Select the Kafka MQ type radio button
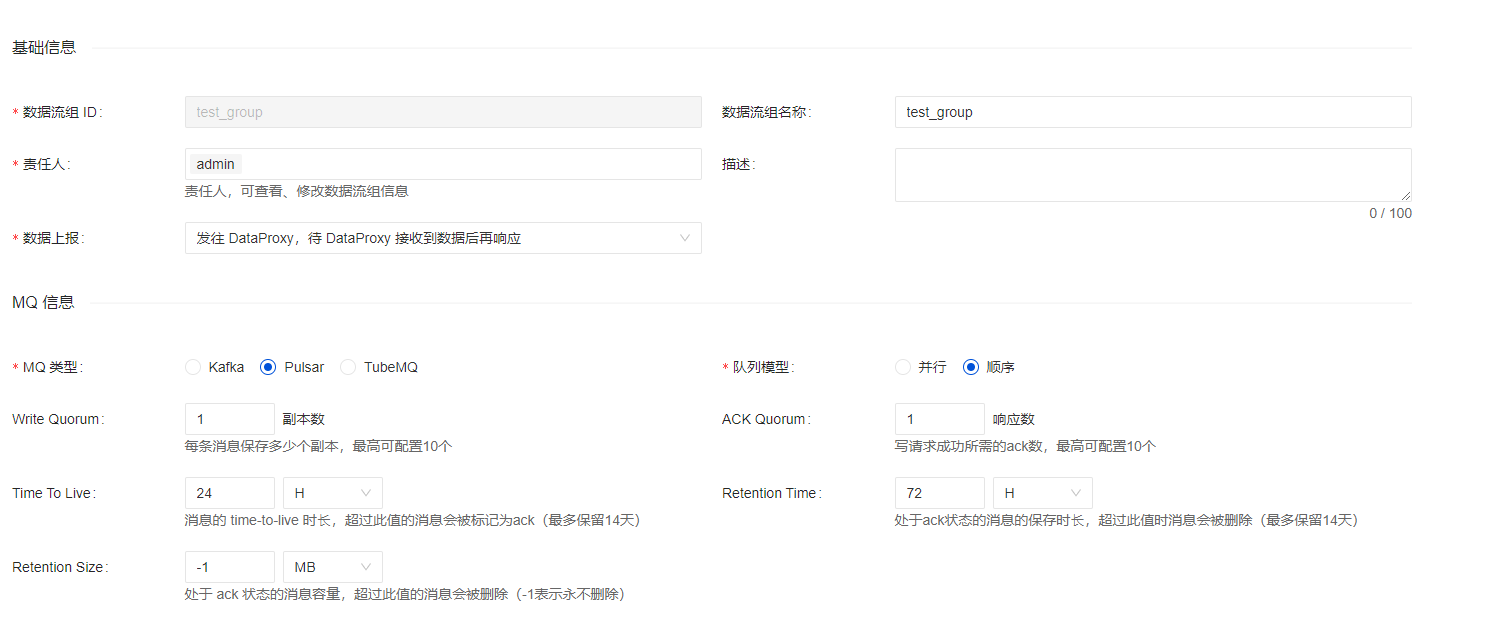Viewport: 1504px width, 631px height. pos(193,367)
